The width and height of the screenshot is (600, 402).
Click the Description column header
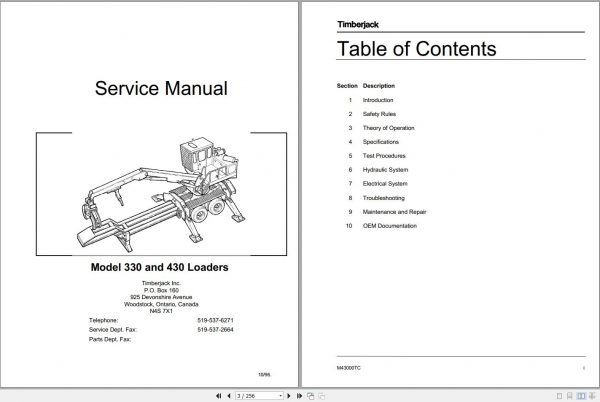click(379, 86)
